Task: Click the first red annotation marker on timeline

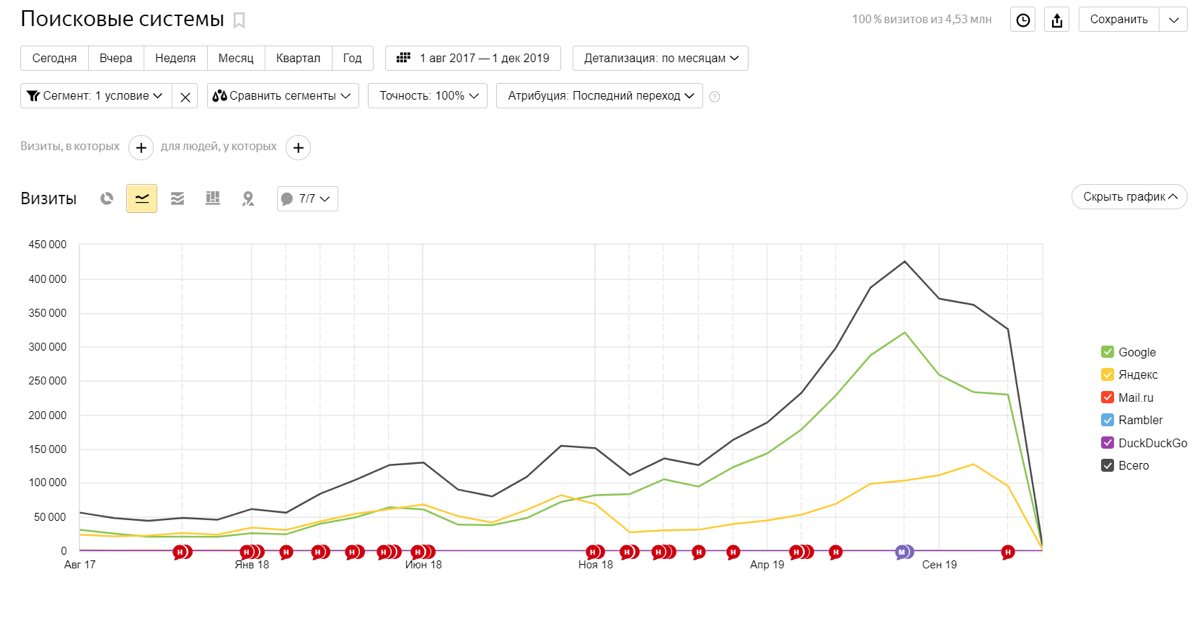Action: pos(180,552)
